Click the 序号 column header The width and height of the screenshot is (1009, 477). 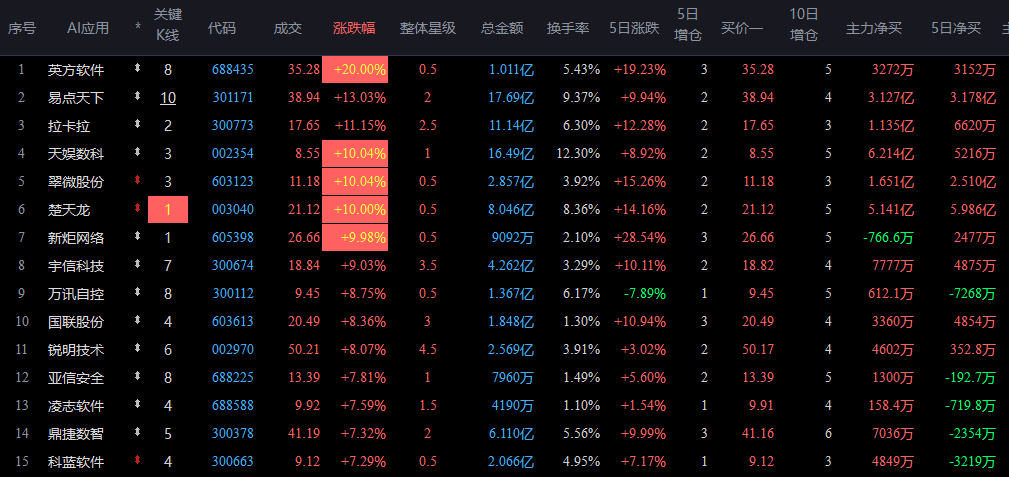pyautogui.click(x=22, y=28)
